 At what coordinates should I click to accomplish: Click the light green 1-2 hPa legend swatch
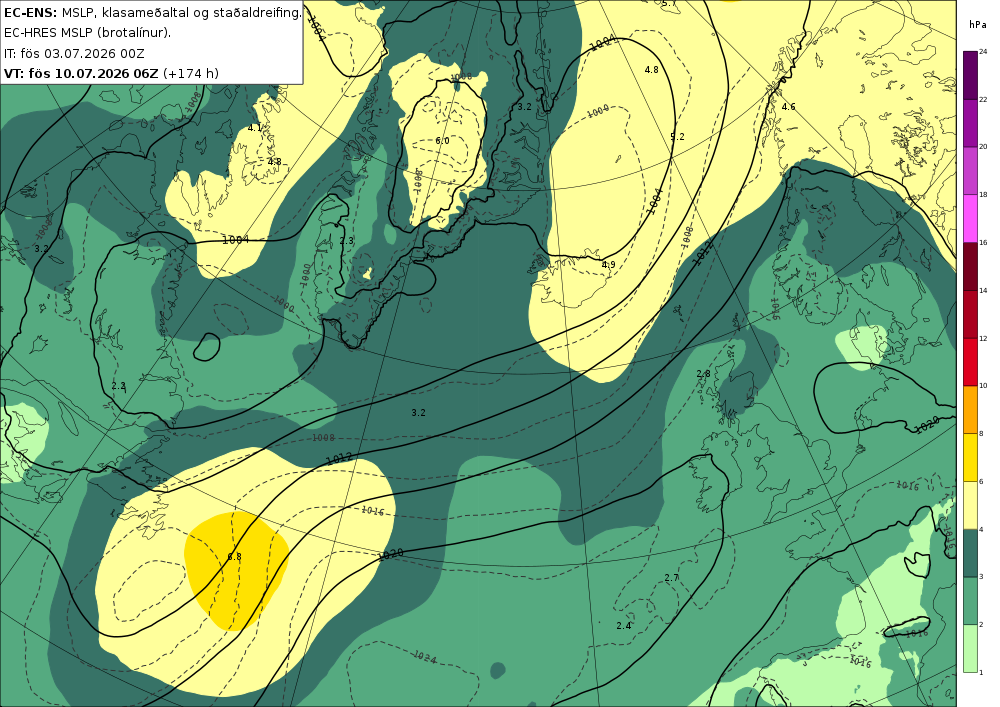[970, 648]
